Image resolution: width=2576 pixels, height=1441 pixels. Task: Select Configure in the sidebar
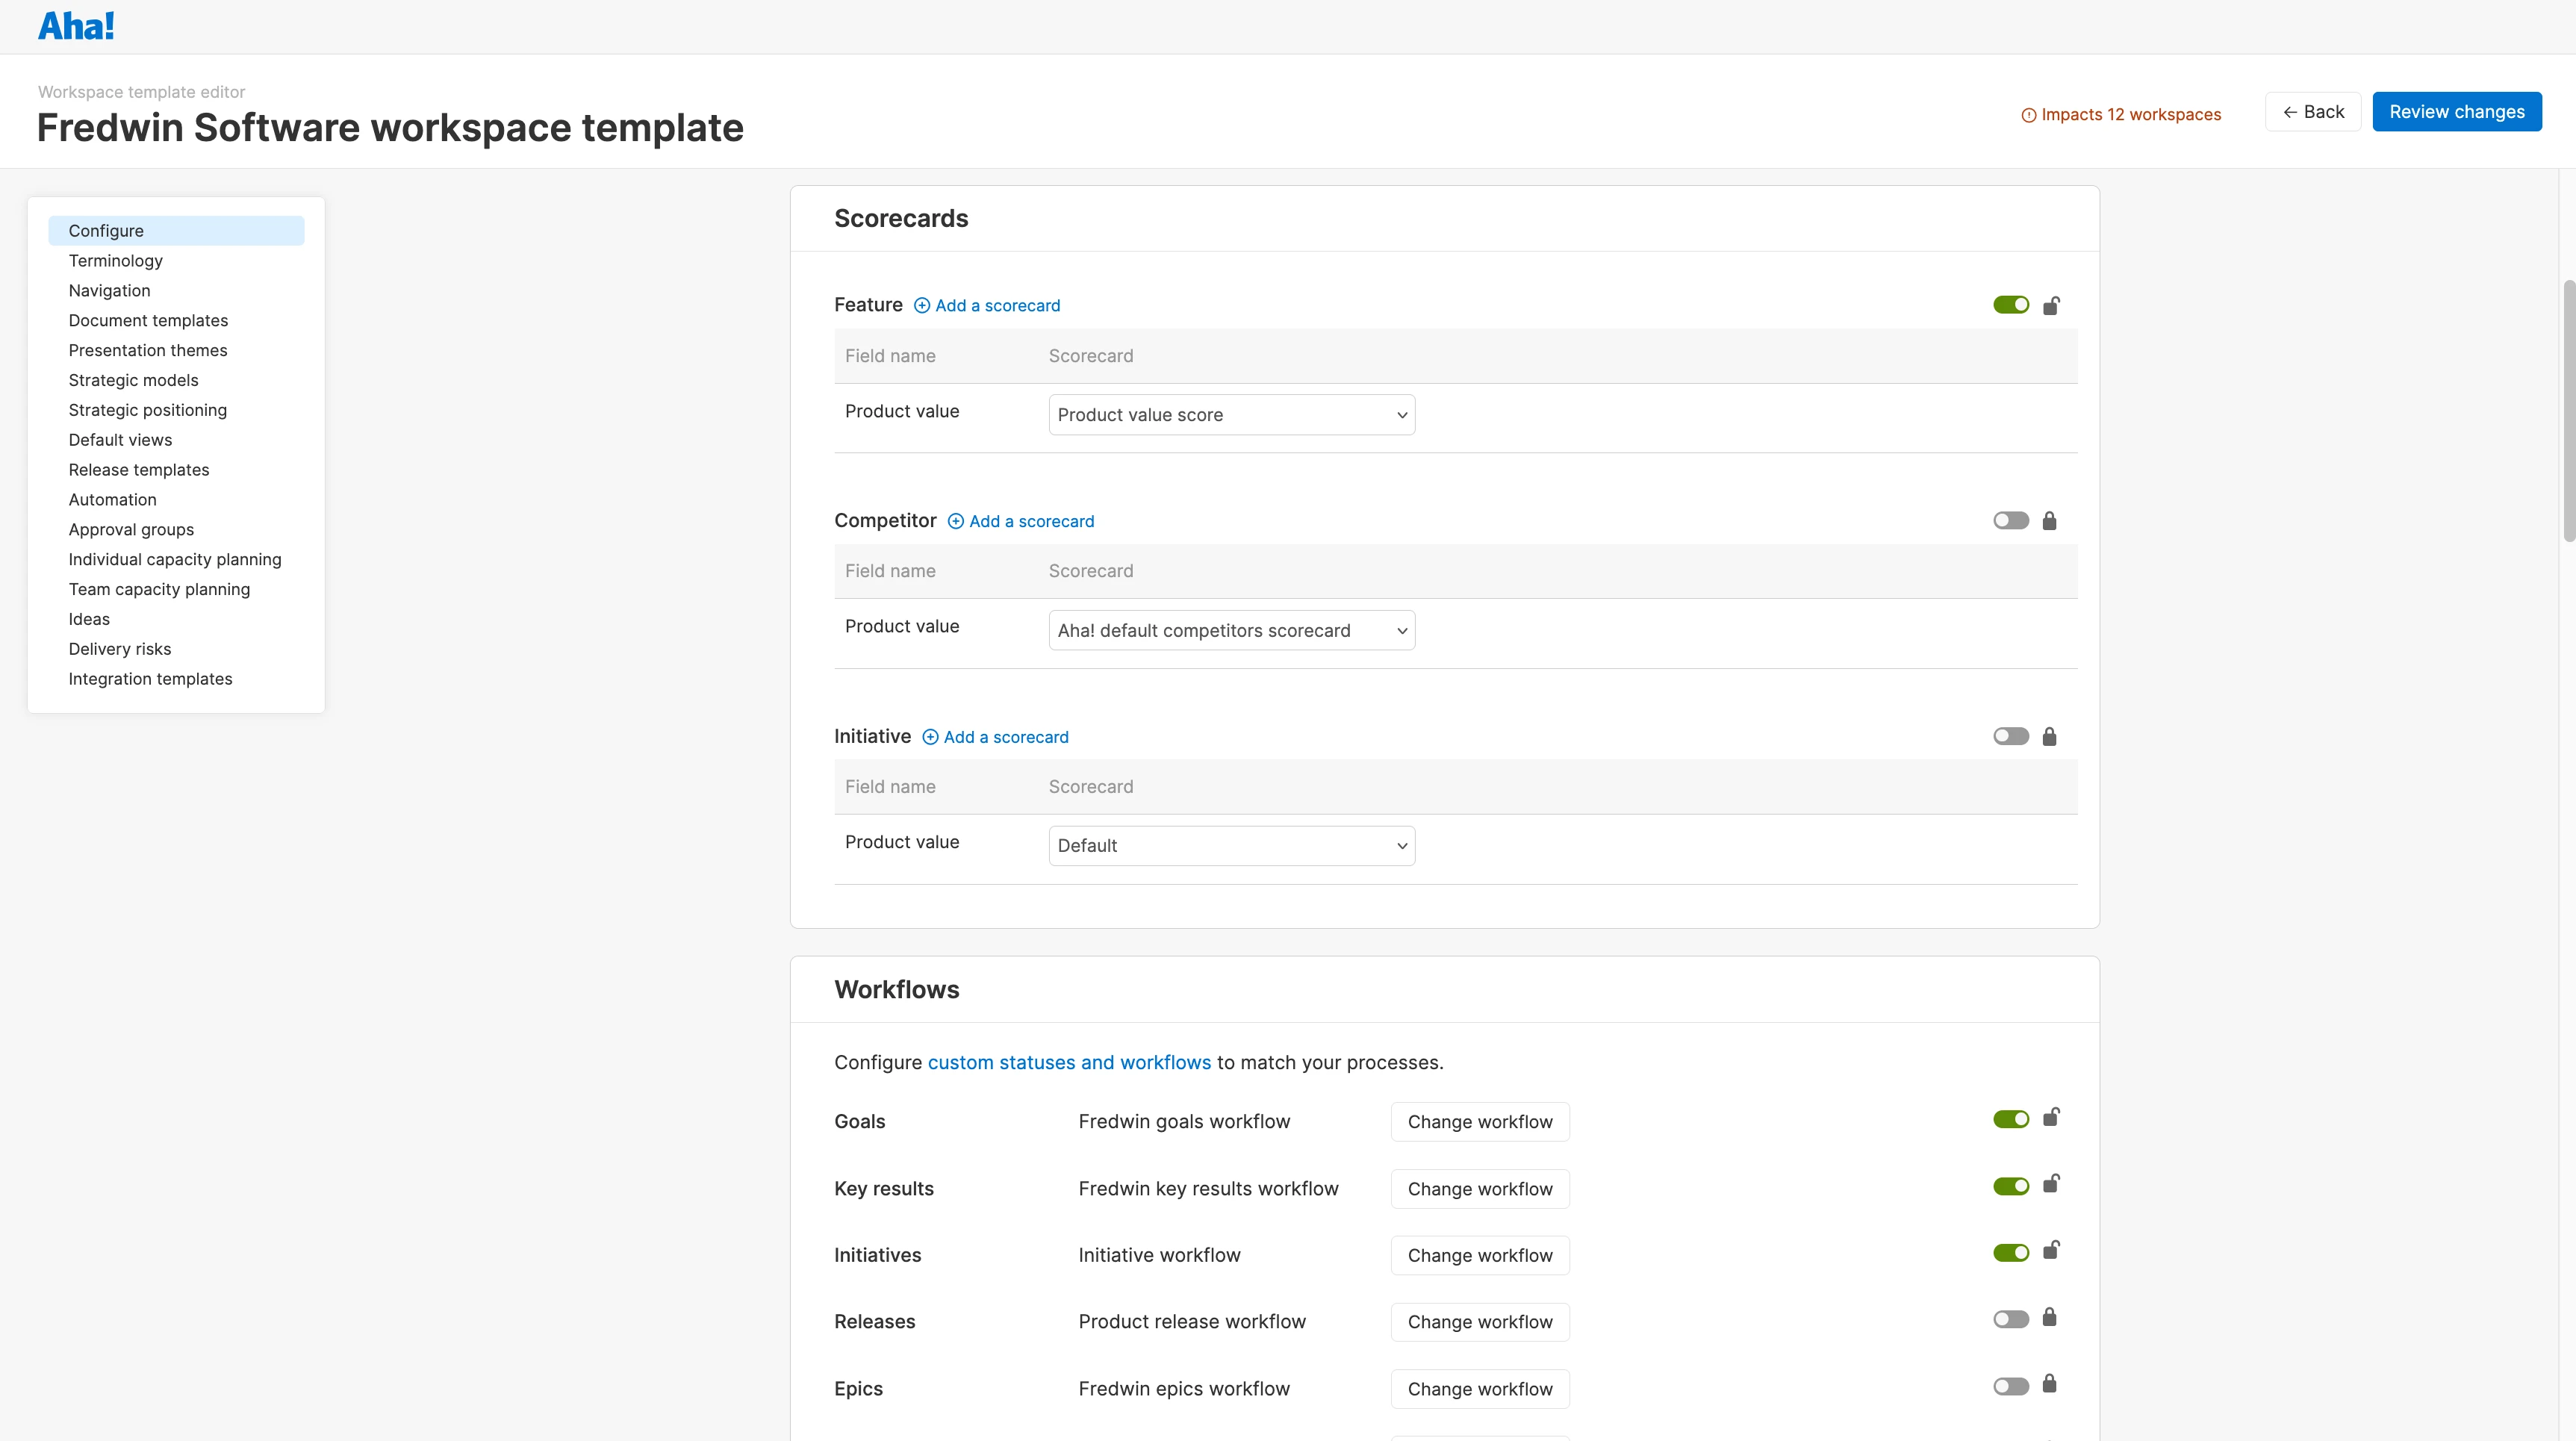(x=176, y=231)
